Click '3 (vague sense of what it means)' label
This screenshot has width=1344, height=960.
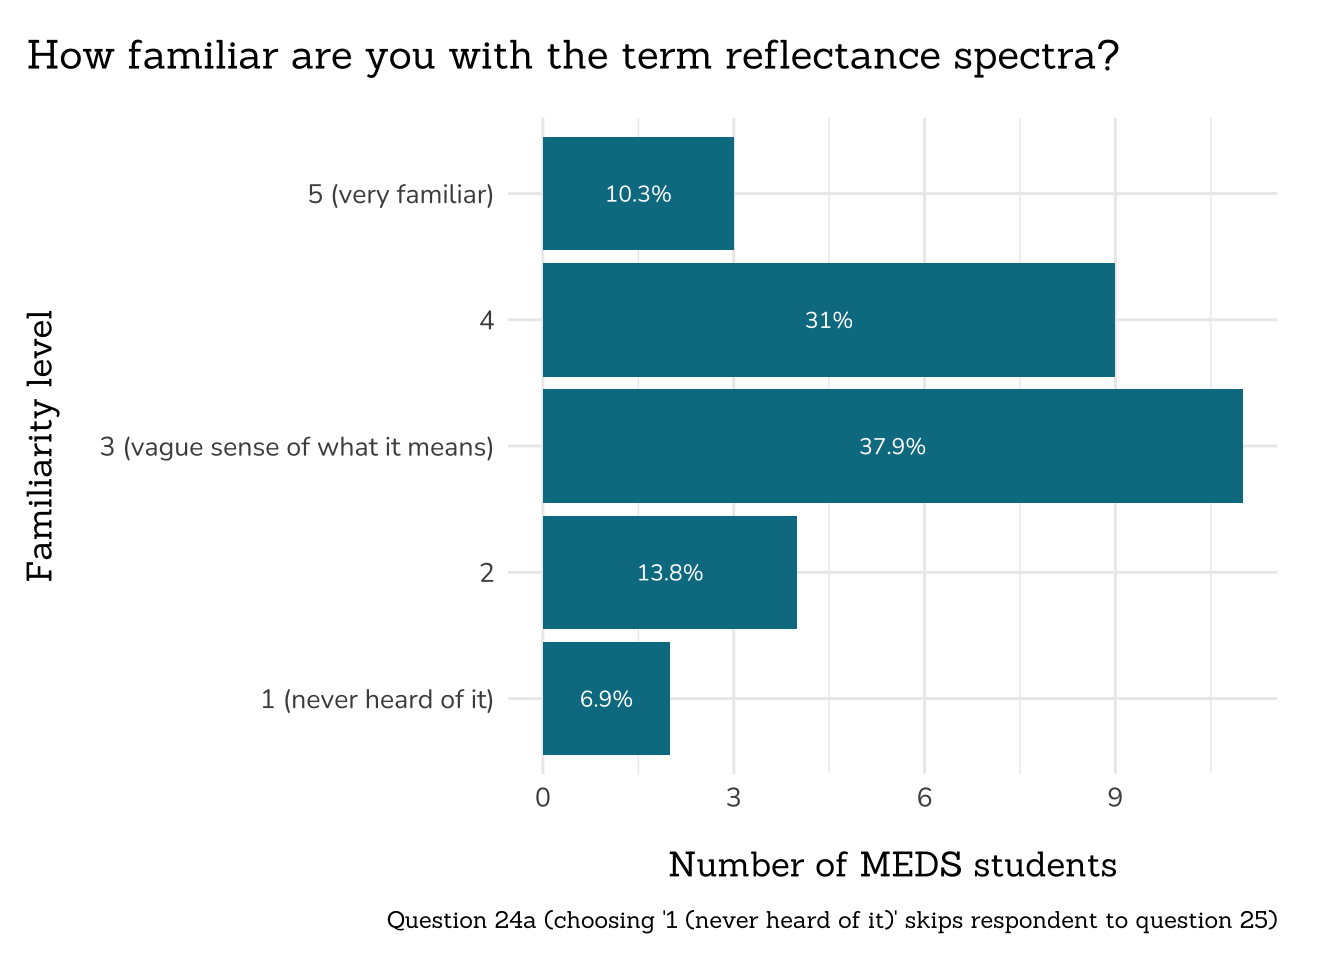pyautogui.click(x=296, y=446)
